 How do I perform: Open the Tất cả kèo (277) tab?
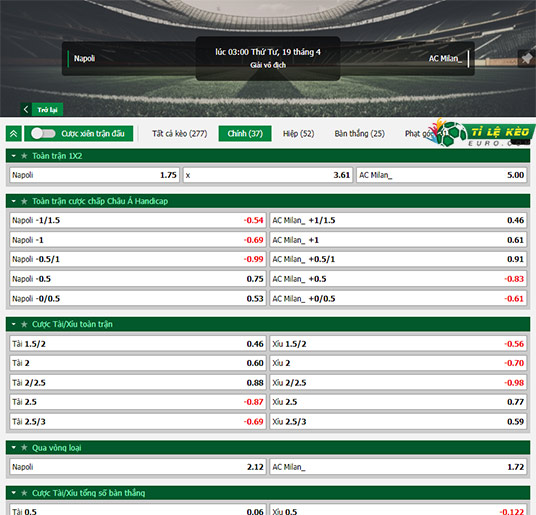tap(180, 134)
